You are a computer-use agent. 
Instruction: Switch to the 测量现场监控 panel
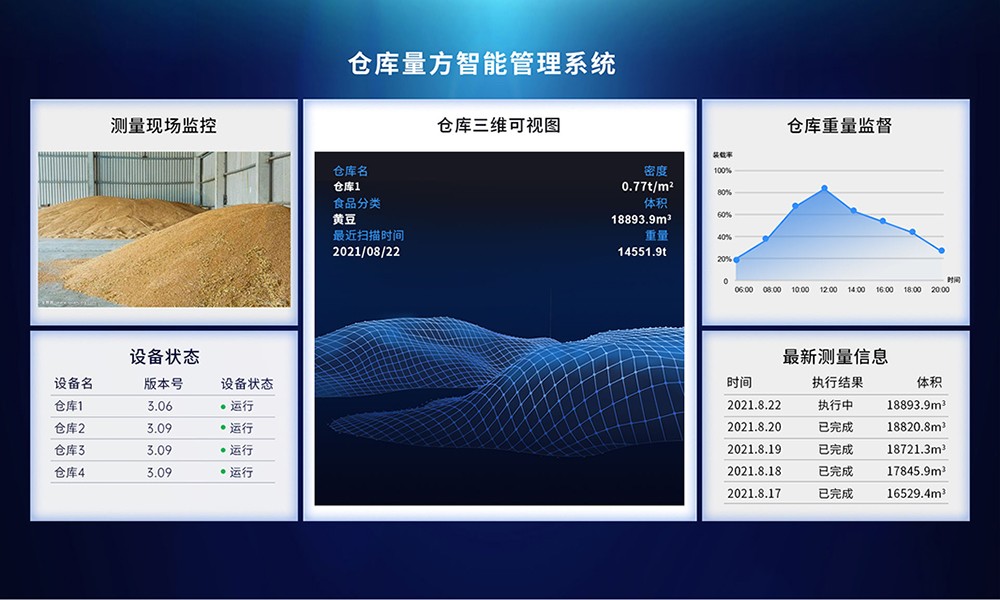(165, 126)
